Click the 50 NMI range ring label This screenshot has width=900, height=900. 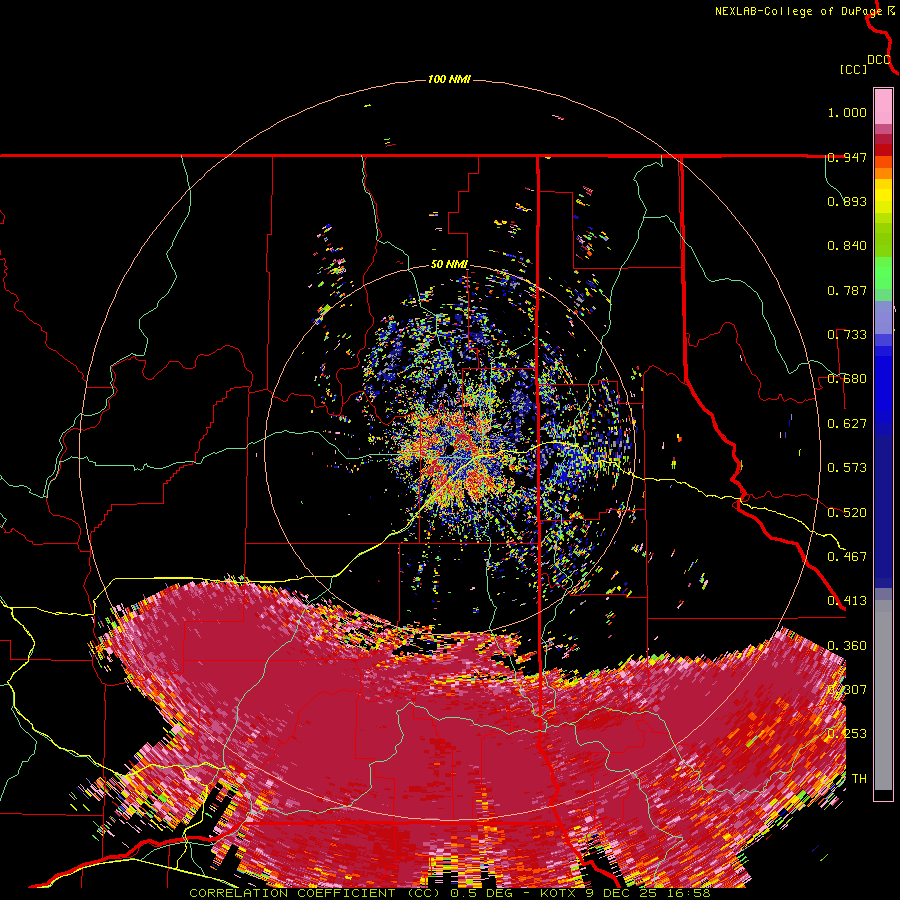449,265
